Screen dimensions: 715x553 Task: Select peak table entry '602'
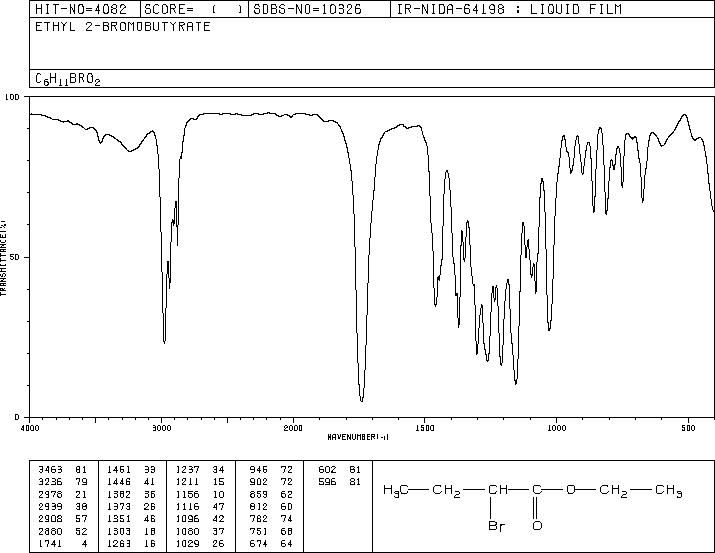327,470
